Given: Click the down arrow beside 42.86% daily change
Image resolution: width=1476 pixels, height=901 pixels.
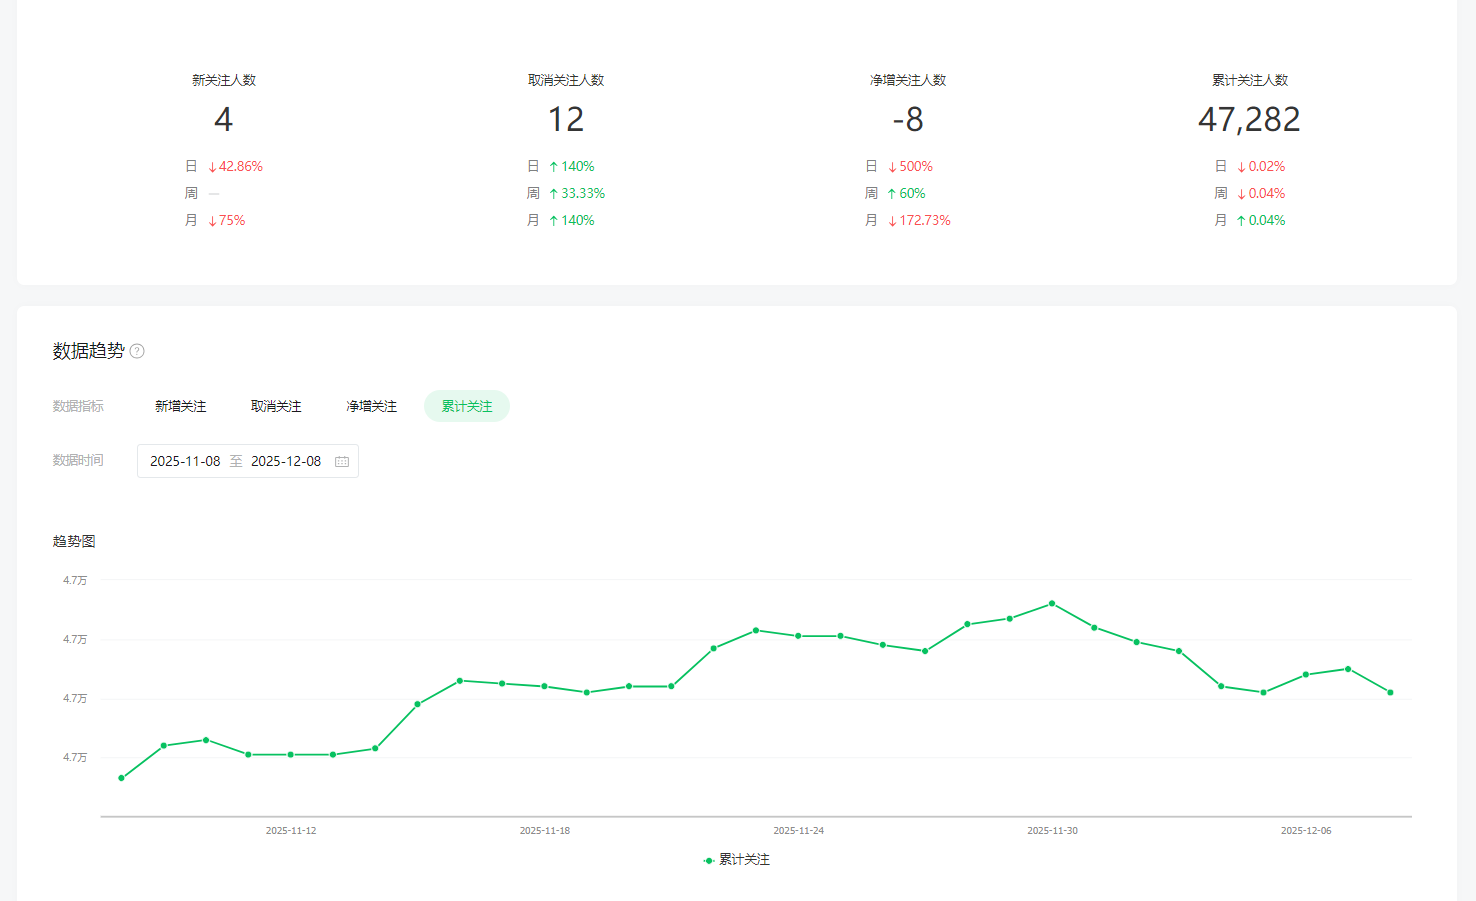Looking at the screenshot, I should click(x=212, y=167).
